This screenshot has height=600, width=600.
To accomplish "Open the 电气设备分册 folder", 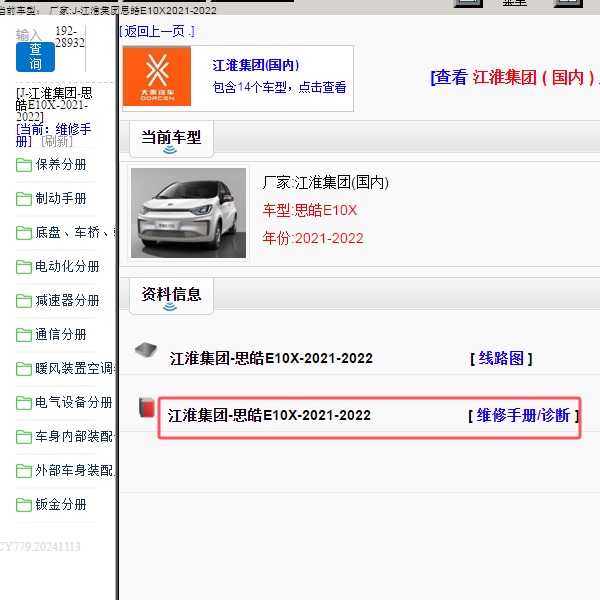I will [74, 403].
